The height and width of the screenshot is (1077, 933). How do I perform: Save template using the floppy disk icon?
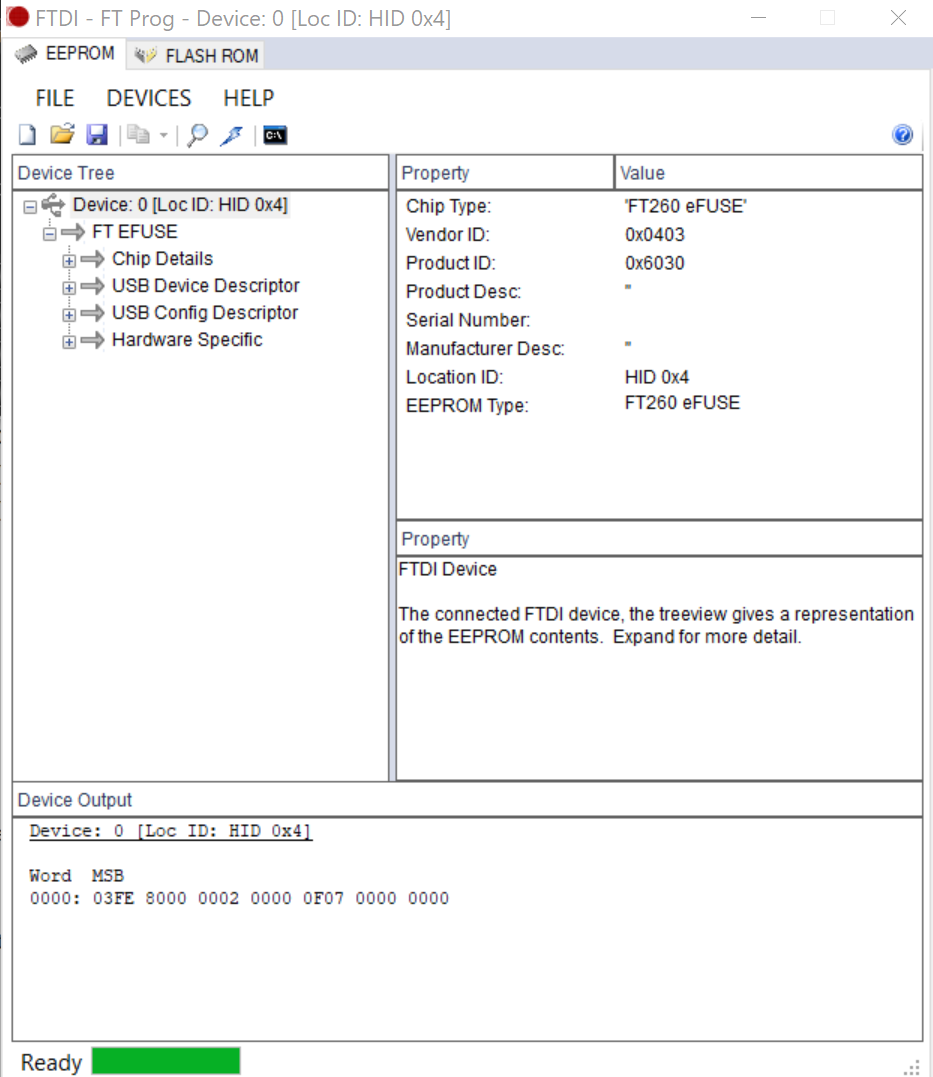pyautogui.click(x=96, y=135)
